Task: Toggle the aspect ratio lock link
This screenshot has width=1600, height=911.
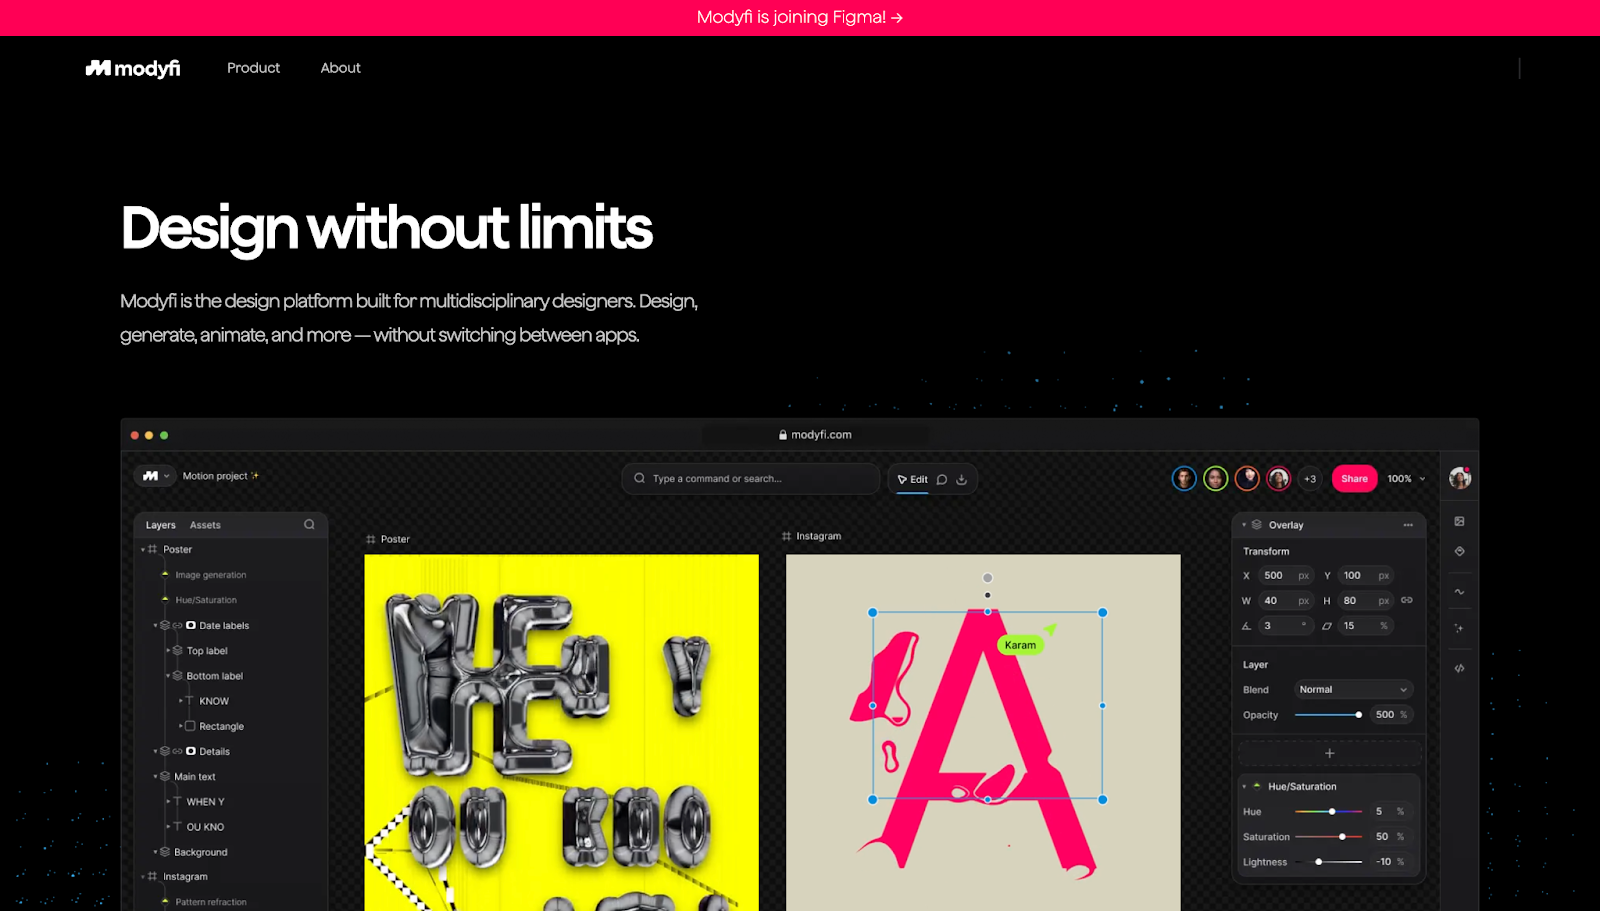Action: [x=1407, y=600]
